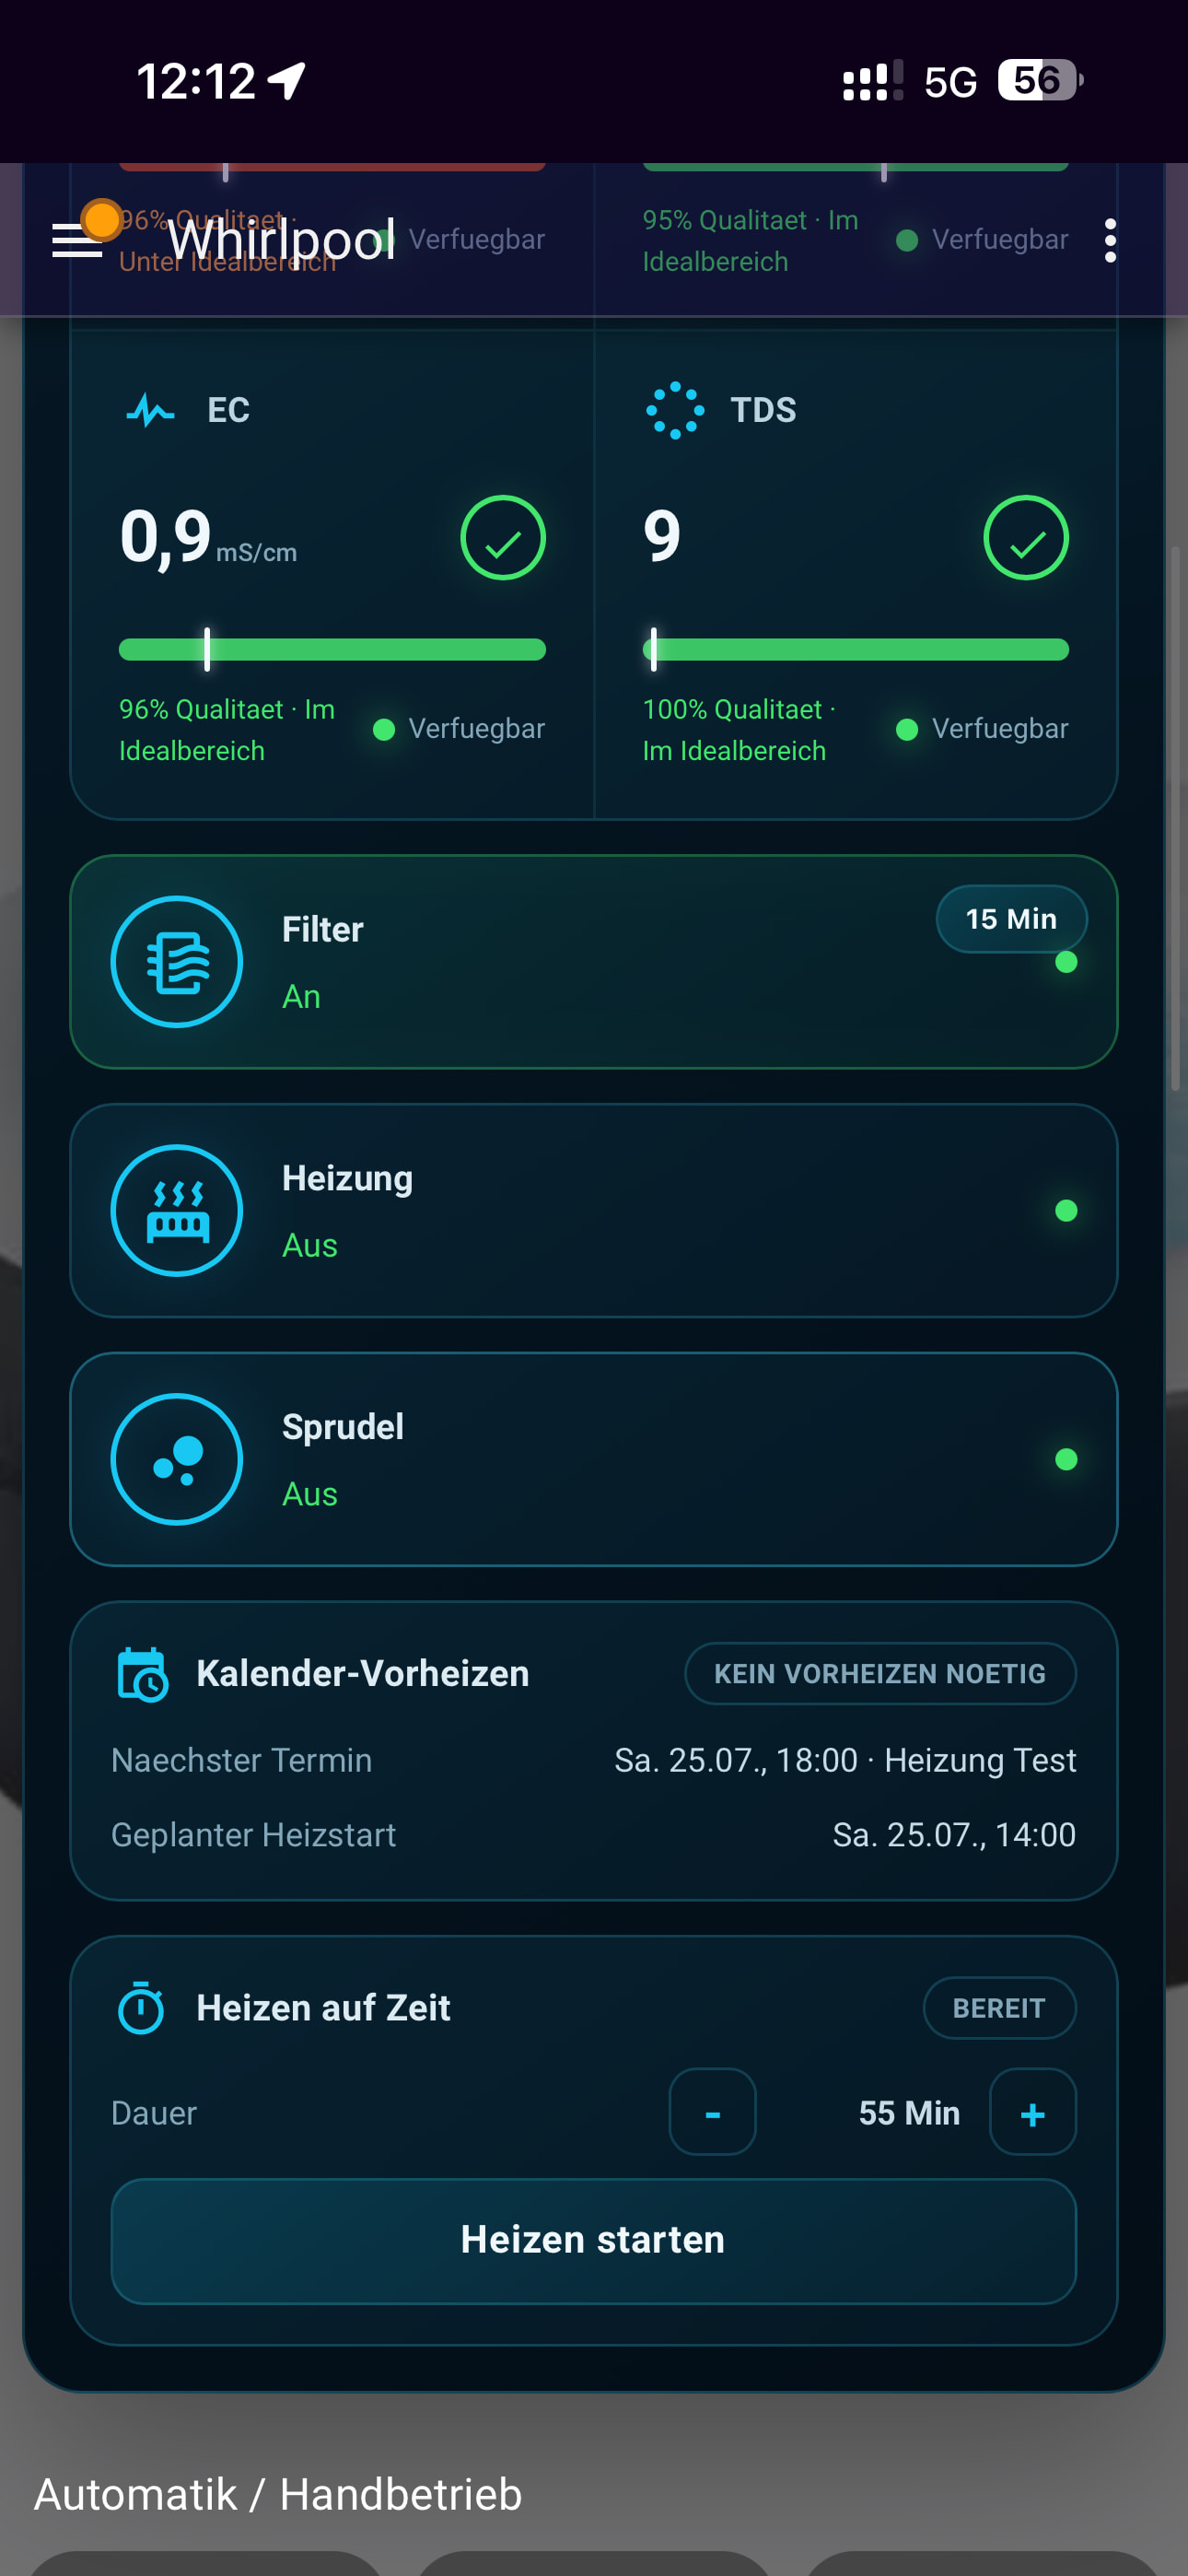Increase Dauer with the plus button
1188x2576 pixels.
click(x=1033, y=2112)
